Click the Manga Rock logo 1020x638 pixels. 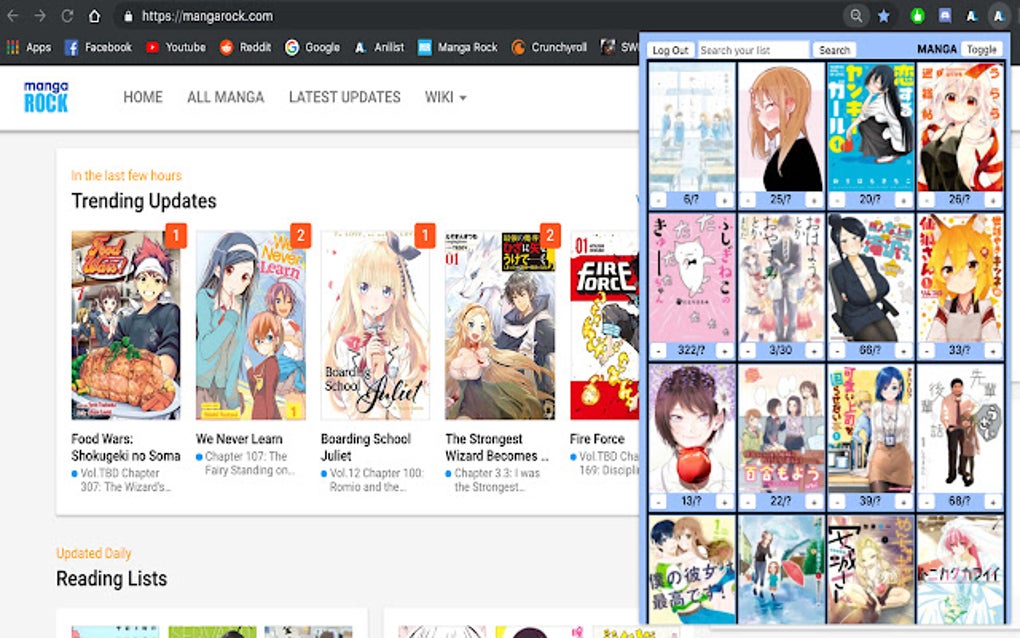click(x=44, y=96)
